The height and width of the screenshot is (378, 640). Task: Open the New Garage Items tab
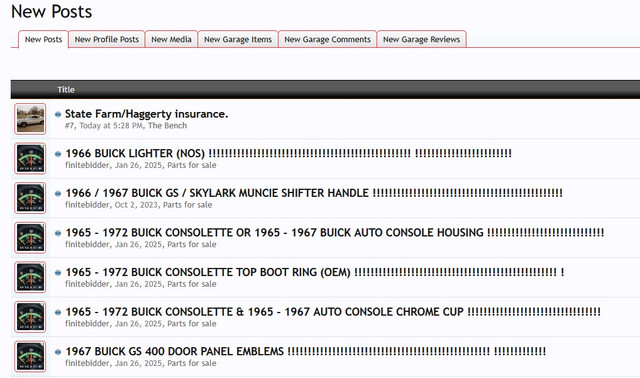pyautogui.click(x=238, y=39)
